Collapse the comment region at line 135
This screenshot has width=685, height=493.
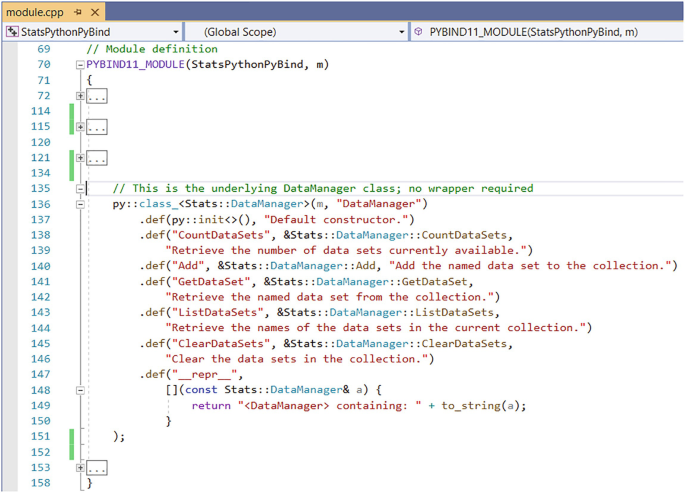80,189
